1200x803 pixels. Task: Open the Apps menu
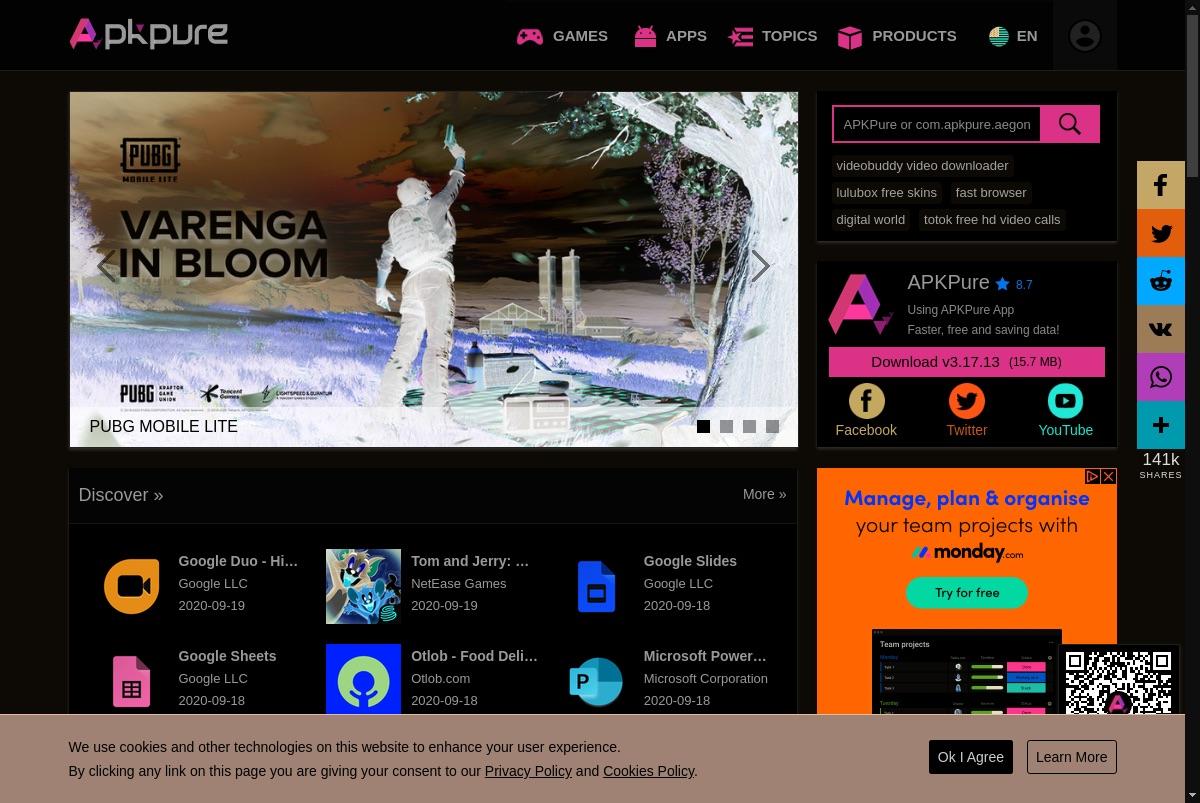[x=670, y=36]
